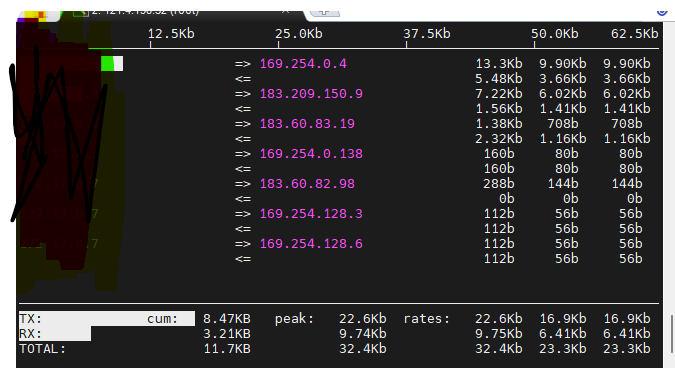The height and width of the screenshot is (368, 675).
Task: Click the 62.5Kb scale label
Action: tap(635, 34)
